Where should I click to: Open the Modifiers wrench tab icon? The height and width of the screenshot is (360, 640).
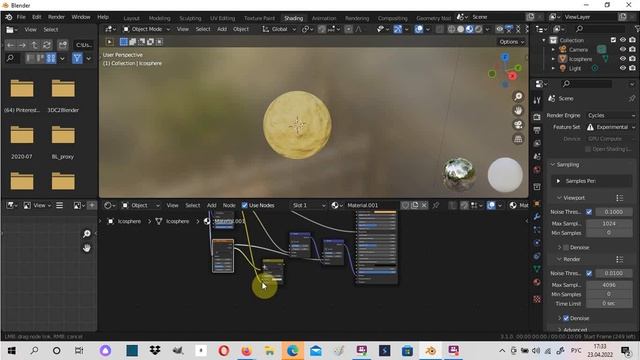point(537,216)
